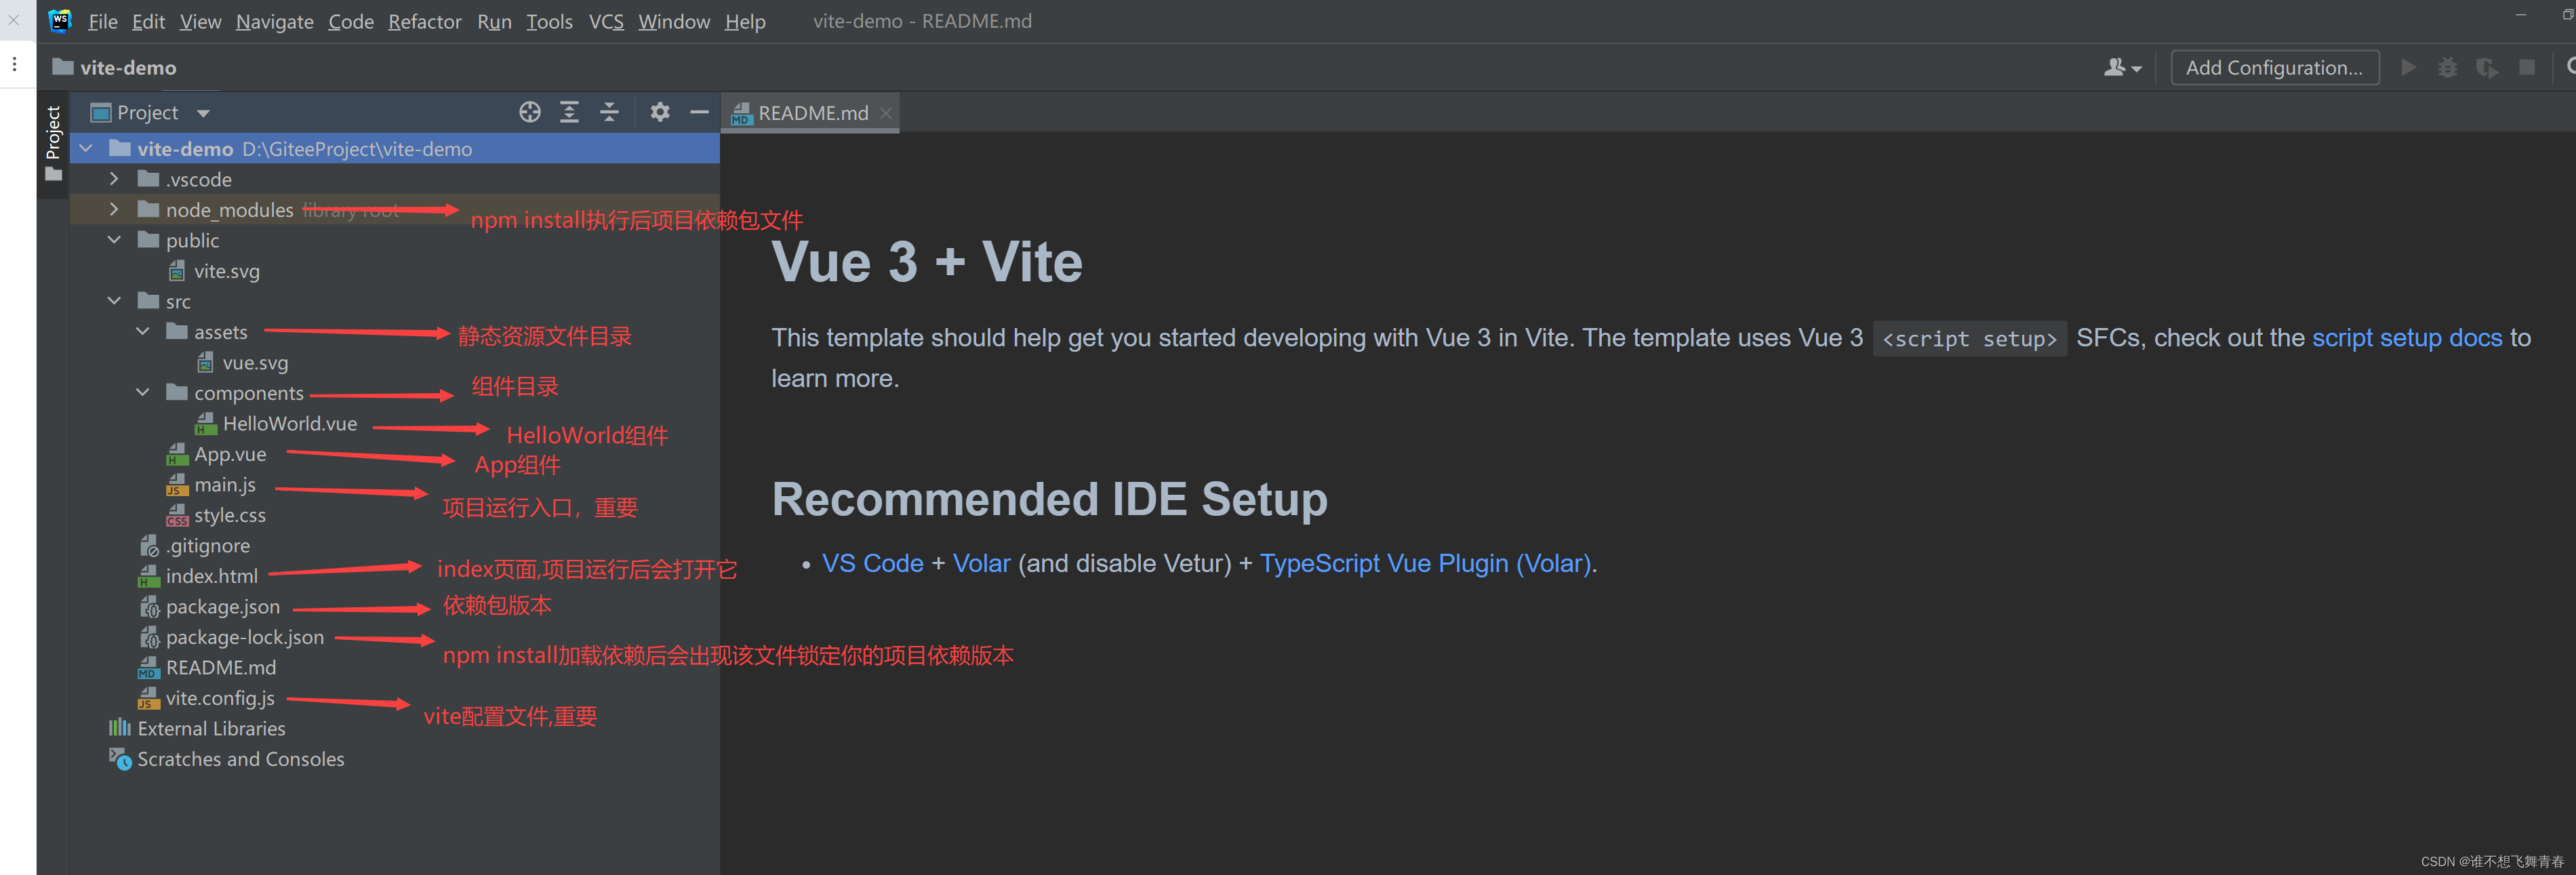Expand the node_modules folder
The width and height of the screenshot is (2576, 875).
click(114, 210)
